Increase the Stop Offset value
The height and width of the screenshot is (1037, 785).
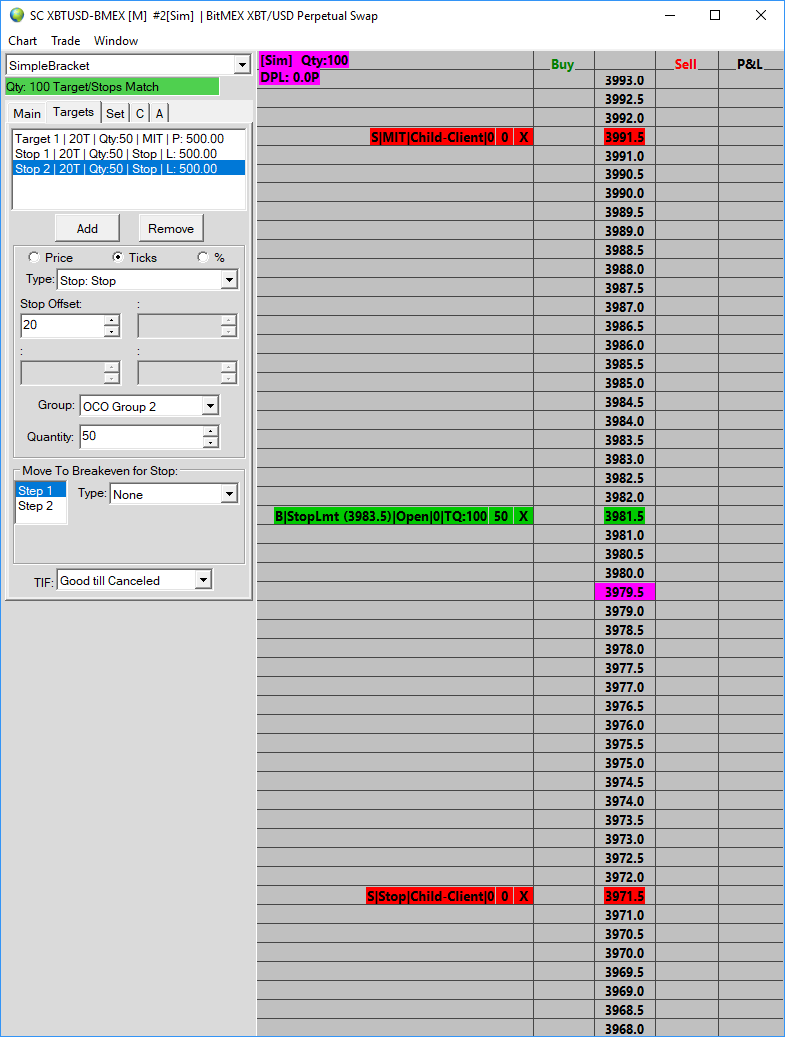(112, 320)
